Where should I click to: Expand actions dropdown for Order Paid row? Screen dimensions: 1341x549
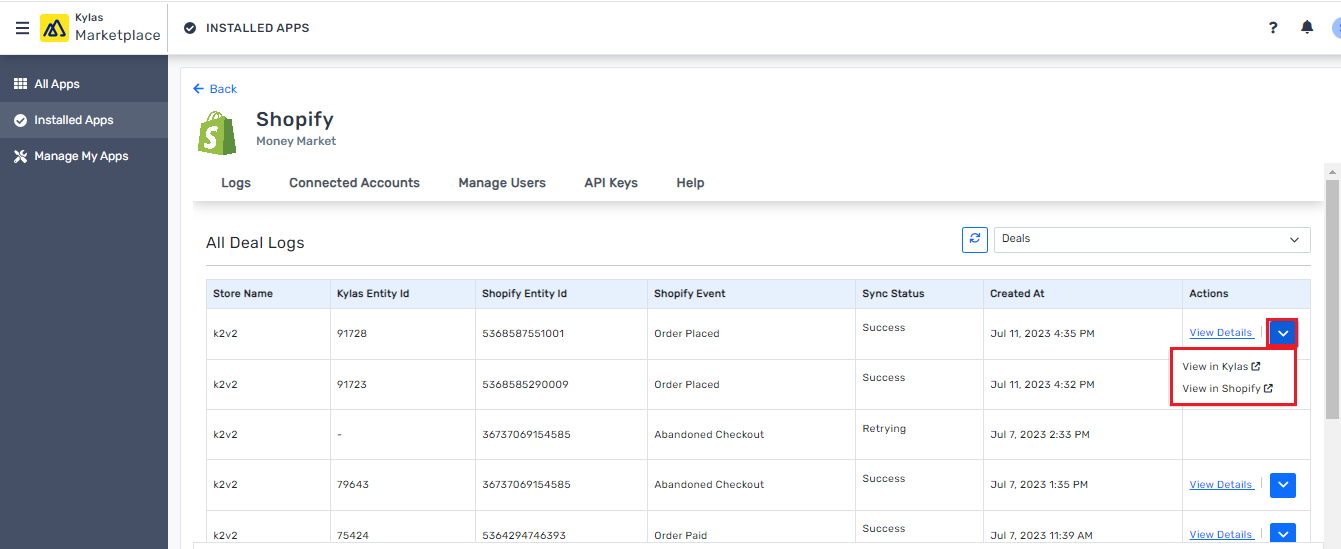point(1282,535)
